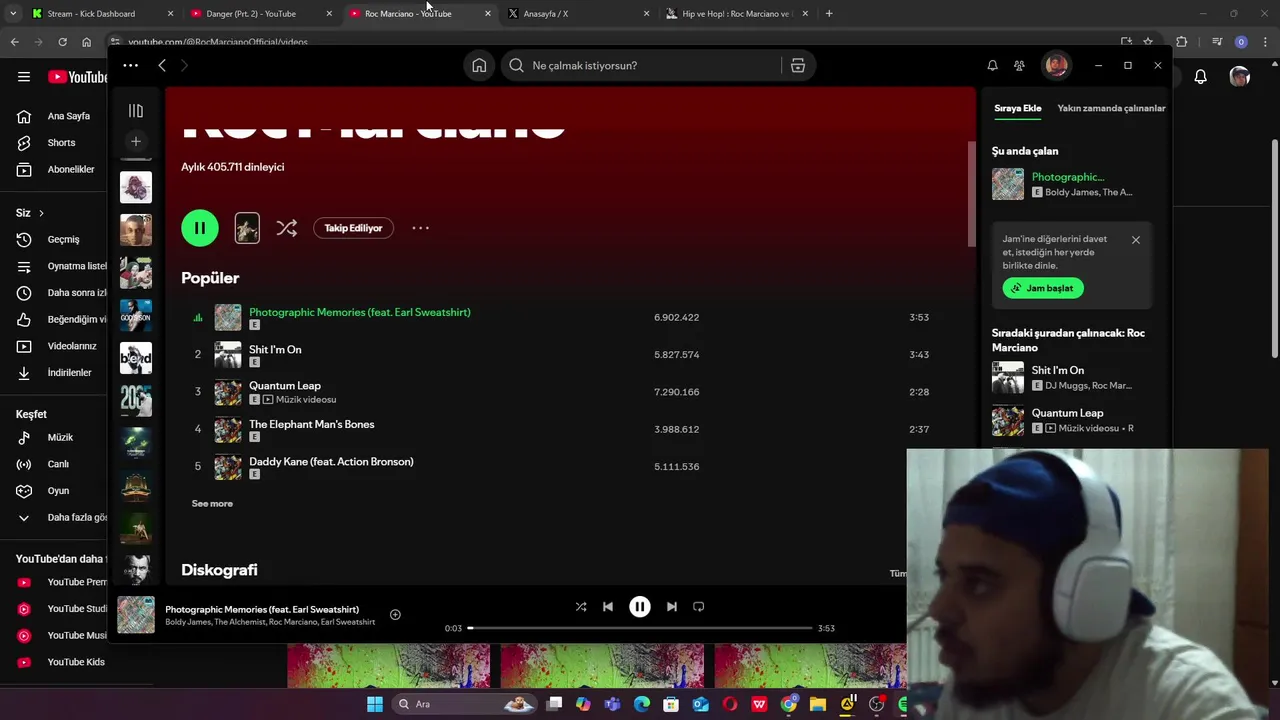This screenshot has height=720, width=1280.
Task: Select Shit I'm On in the queue
Action: 1072,377
